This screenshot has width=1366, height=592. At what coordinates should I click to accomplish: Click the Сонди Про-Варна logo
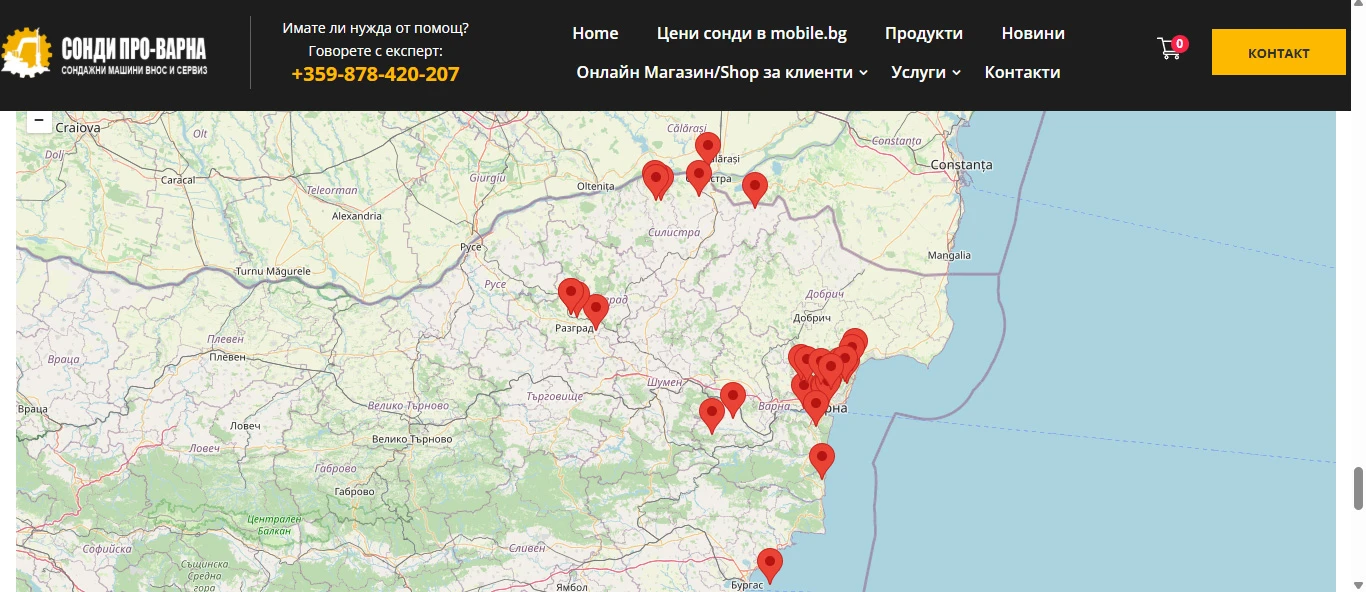click(x=106, y=53)
